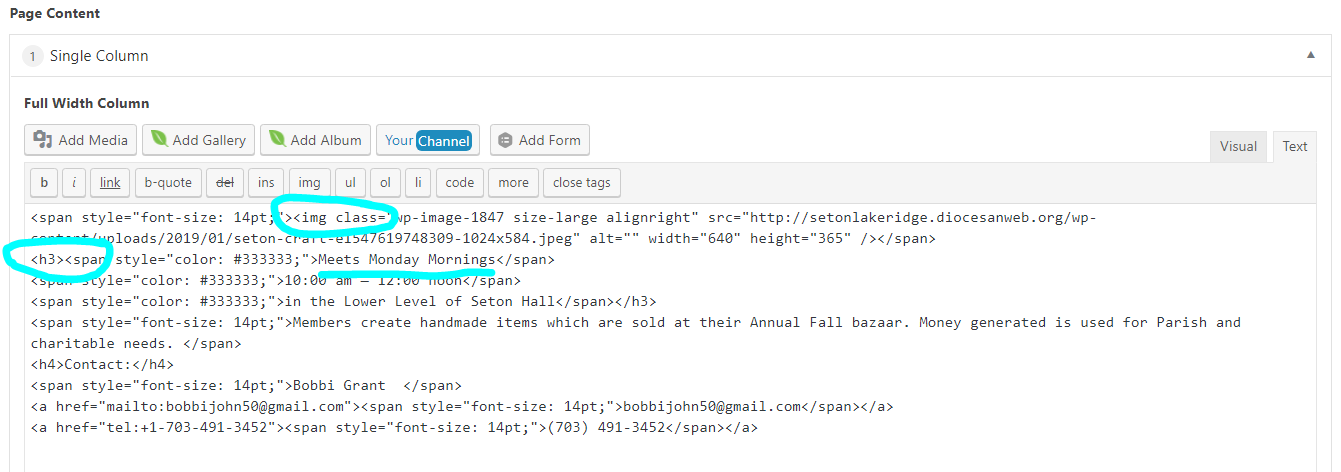The width and height of the screenshot is (1341, 472).
Task: Insert image using img quicktag
Action: point(310,183)
